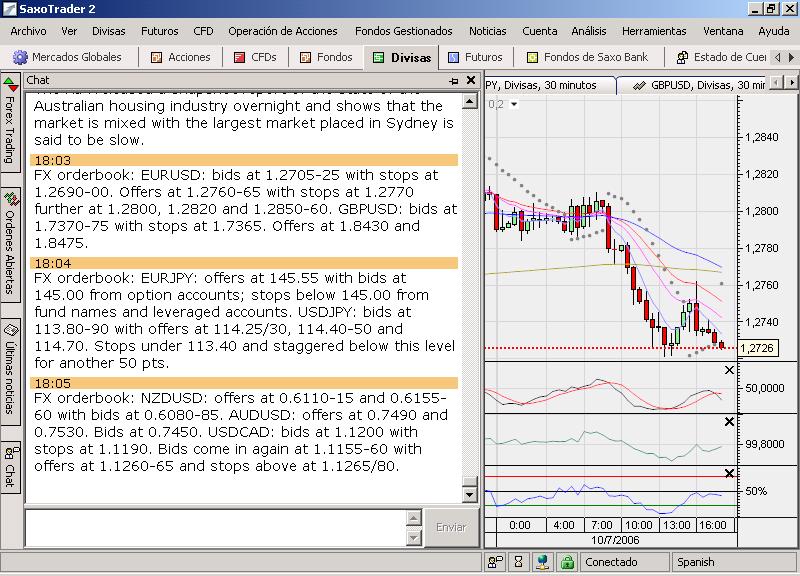
Task: Open the Fondos Gestionados menu
Action: click(x=404, y=31)
